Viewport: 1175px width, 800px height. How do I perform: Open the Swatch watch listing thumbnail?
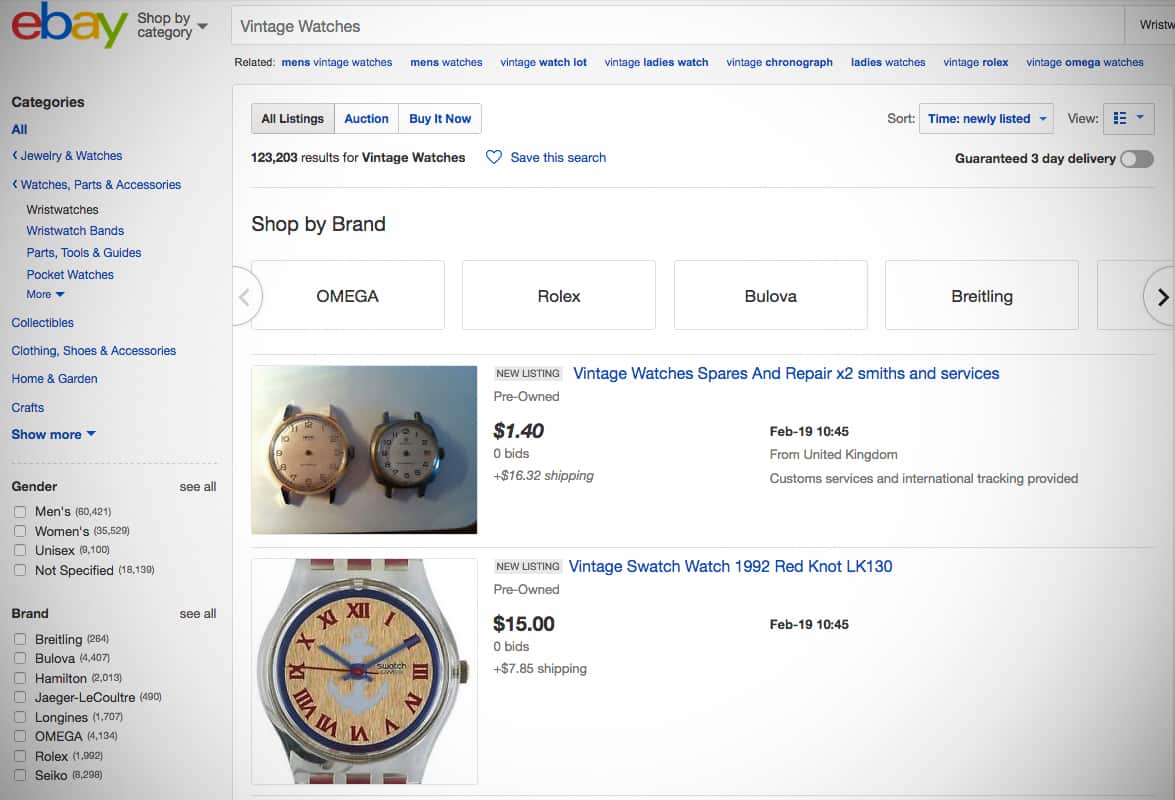point(364,671)
